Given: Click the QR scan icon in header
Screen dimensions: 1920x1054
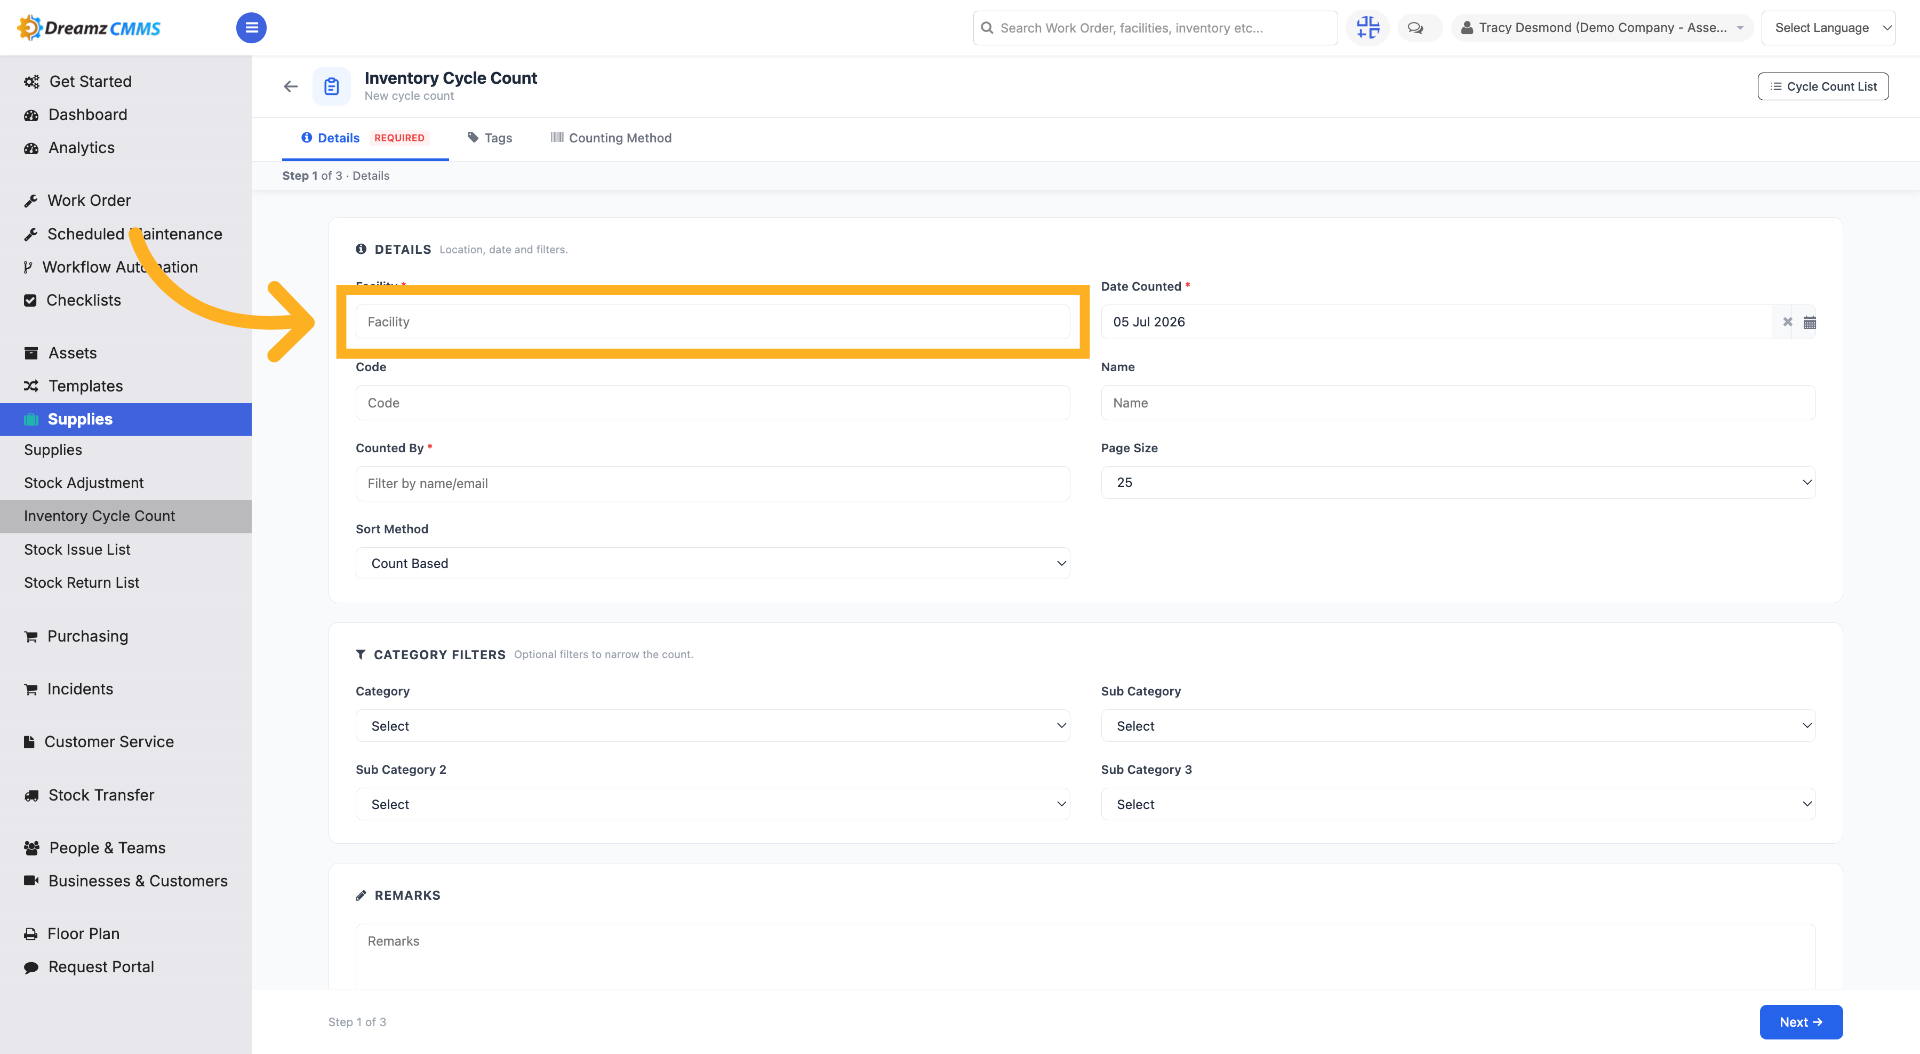Looking at the screenshot, I should 1368,28.
